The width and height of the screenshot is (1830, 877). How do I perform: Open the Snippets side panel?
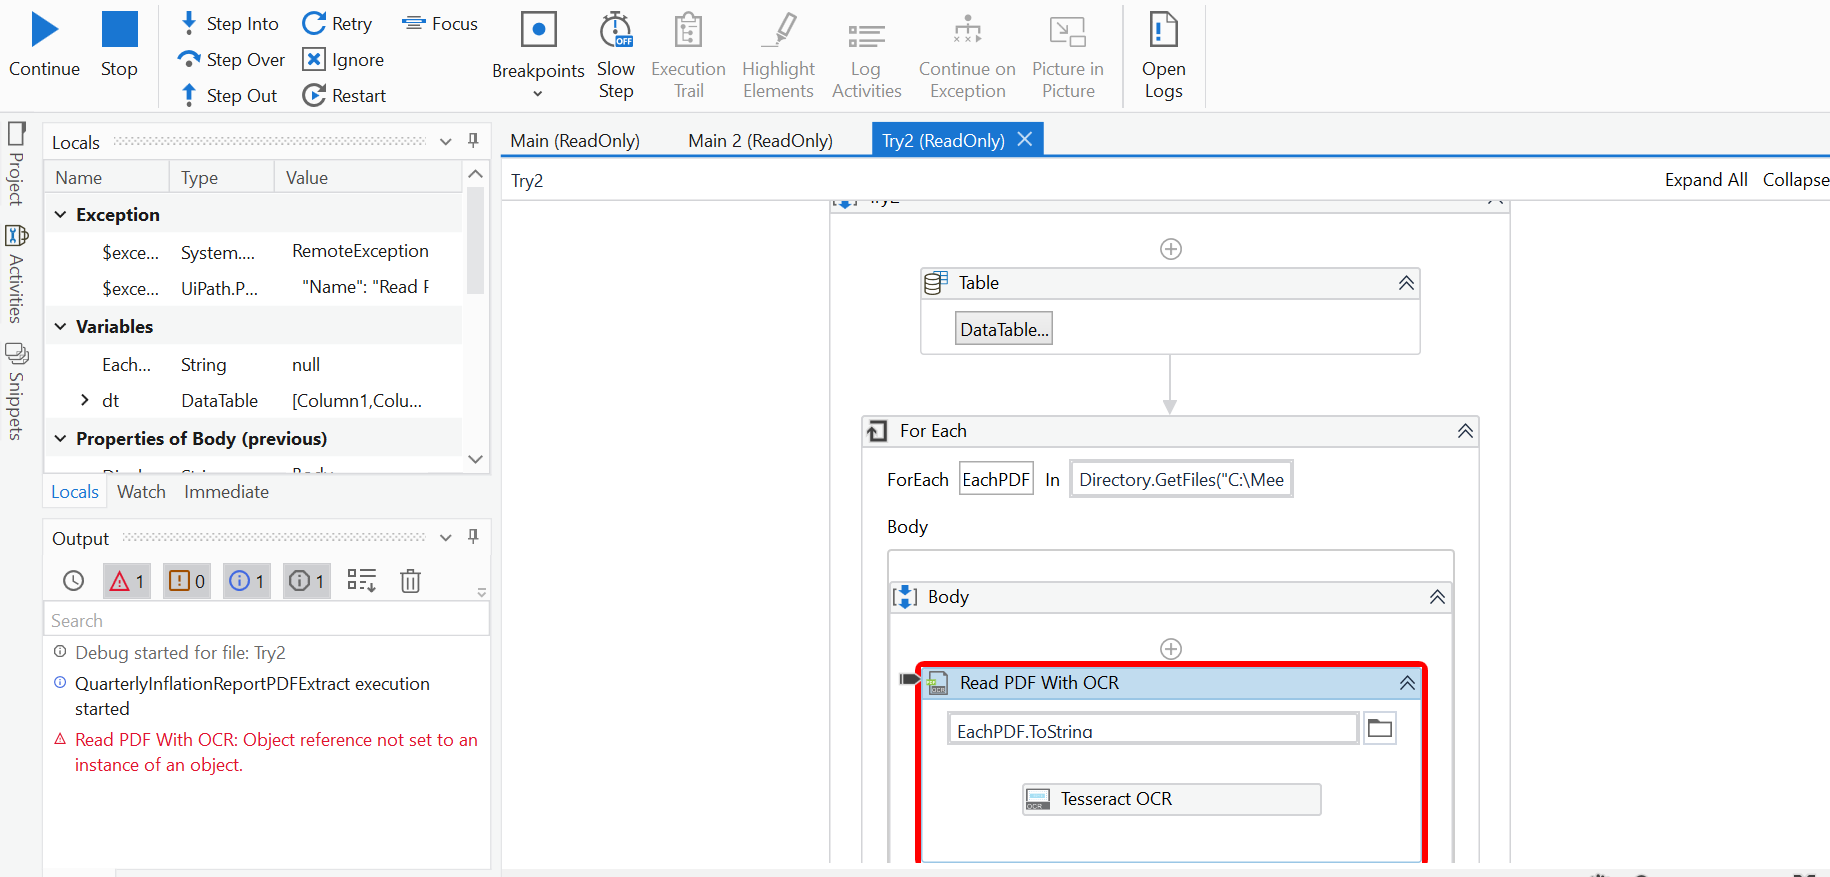[x=16, y=391]
